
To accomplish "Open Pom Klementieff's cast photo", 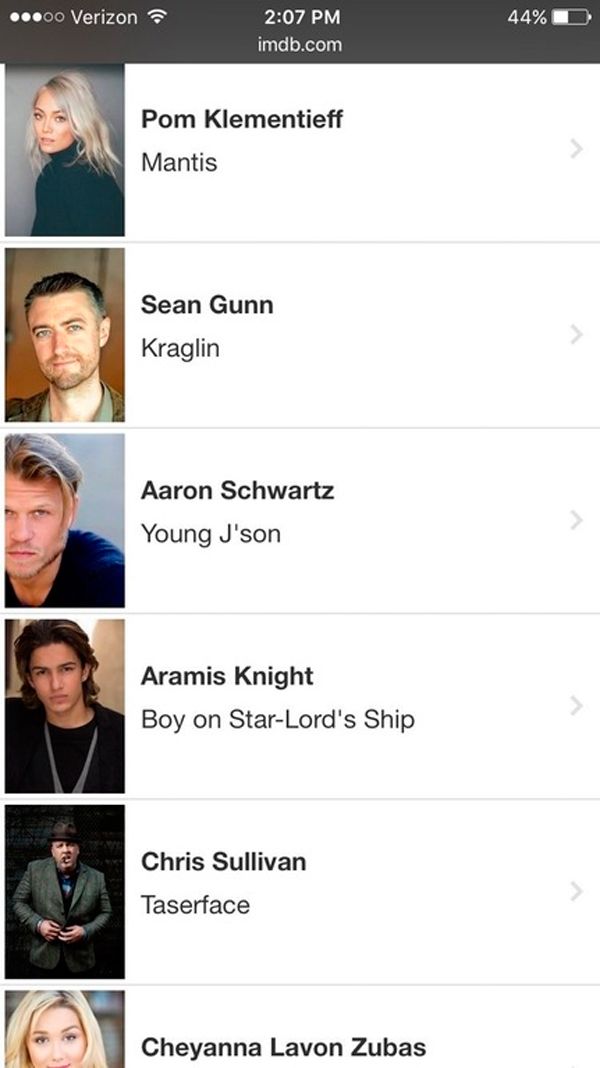I will coord(65,150).
